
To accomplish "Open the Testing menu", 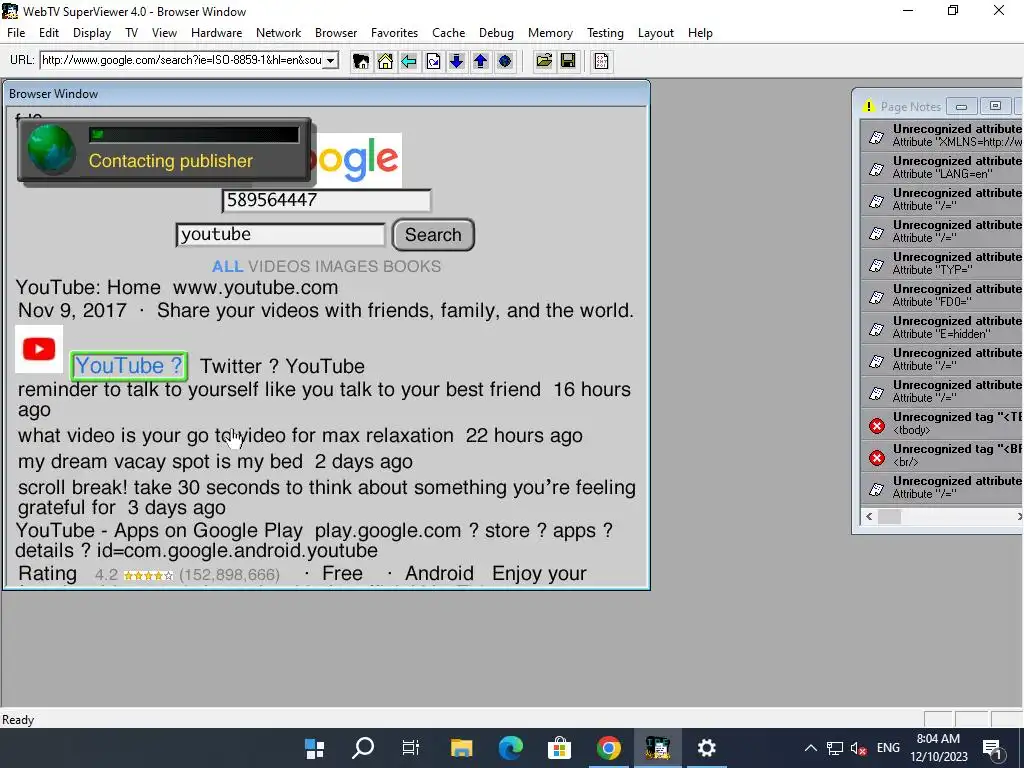I will point(605,33).
